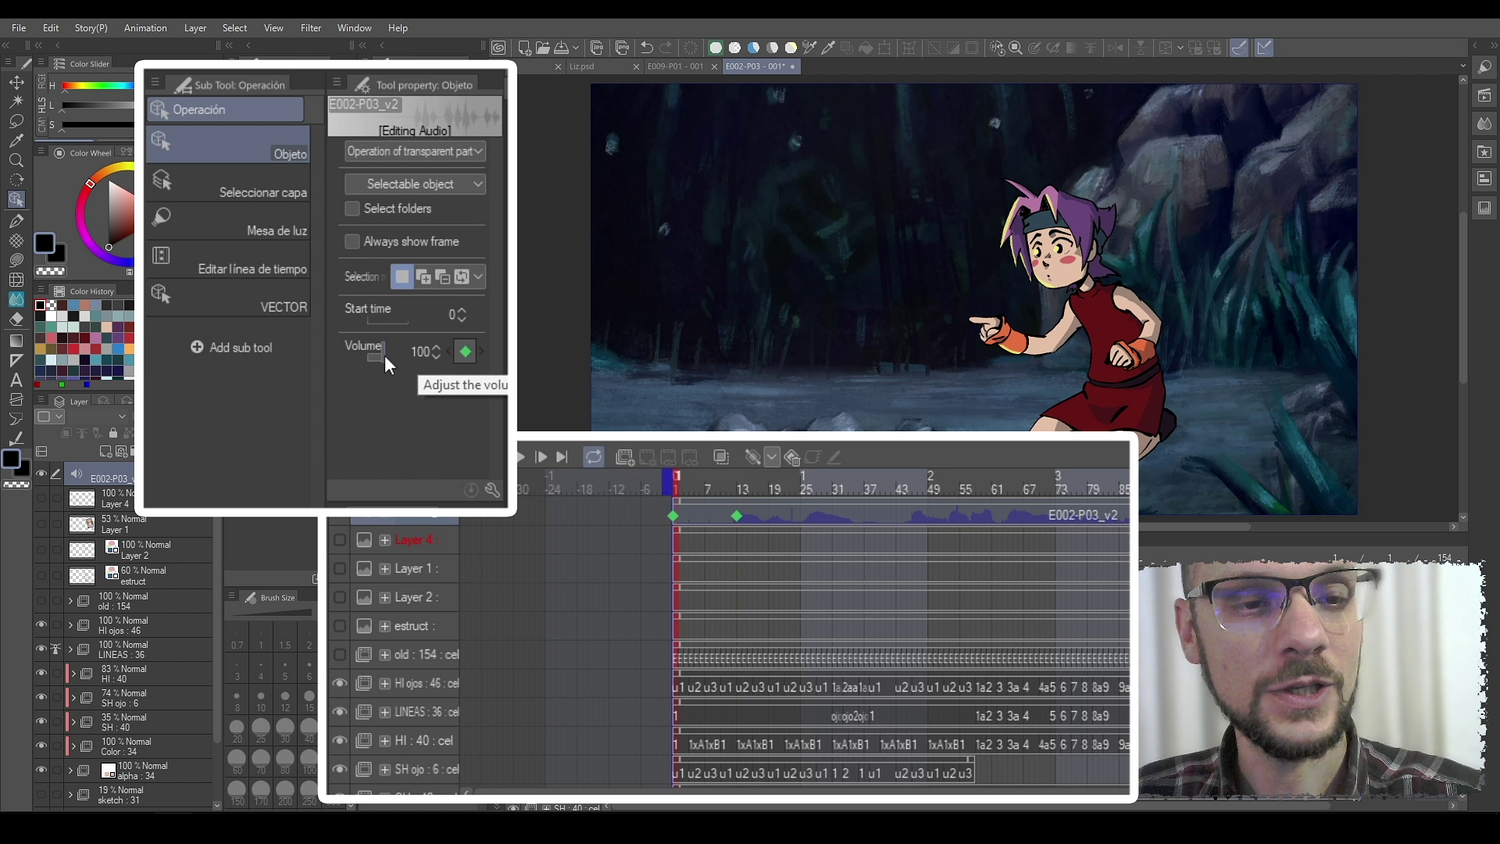Screen dimensions: 1500x844
Task: Show the Layer 4 timeline track
Action: 340,540
